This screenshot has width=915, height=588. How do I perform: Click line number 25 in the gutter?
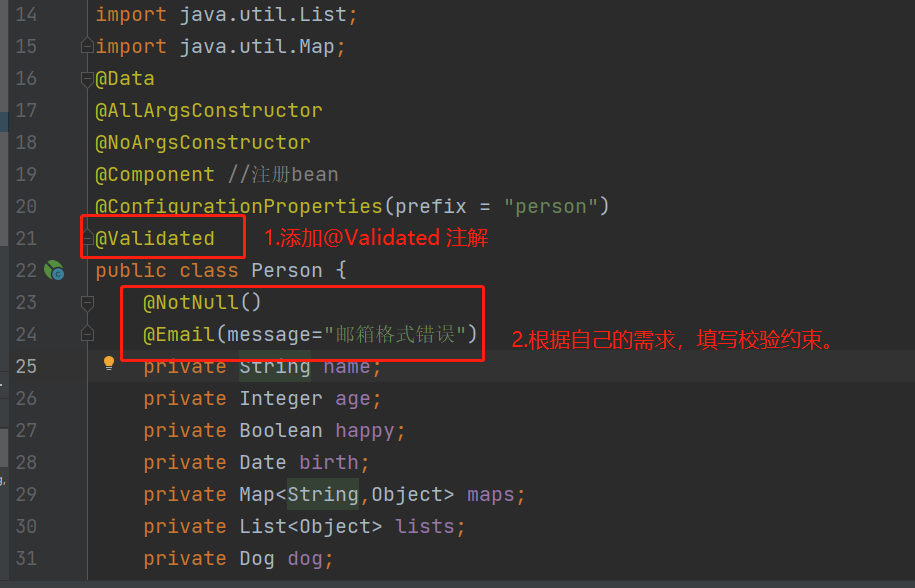(x=26, y=366)
